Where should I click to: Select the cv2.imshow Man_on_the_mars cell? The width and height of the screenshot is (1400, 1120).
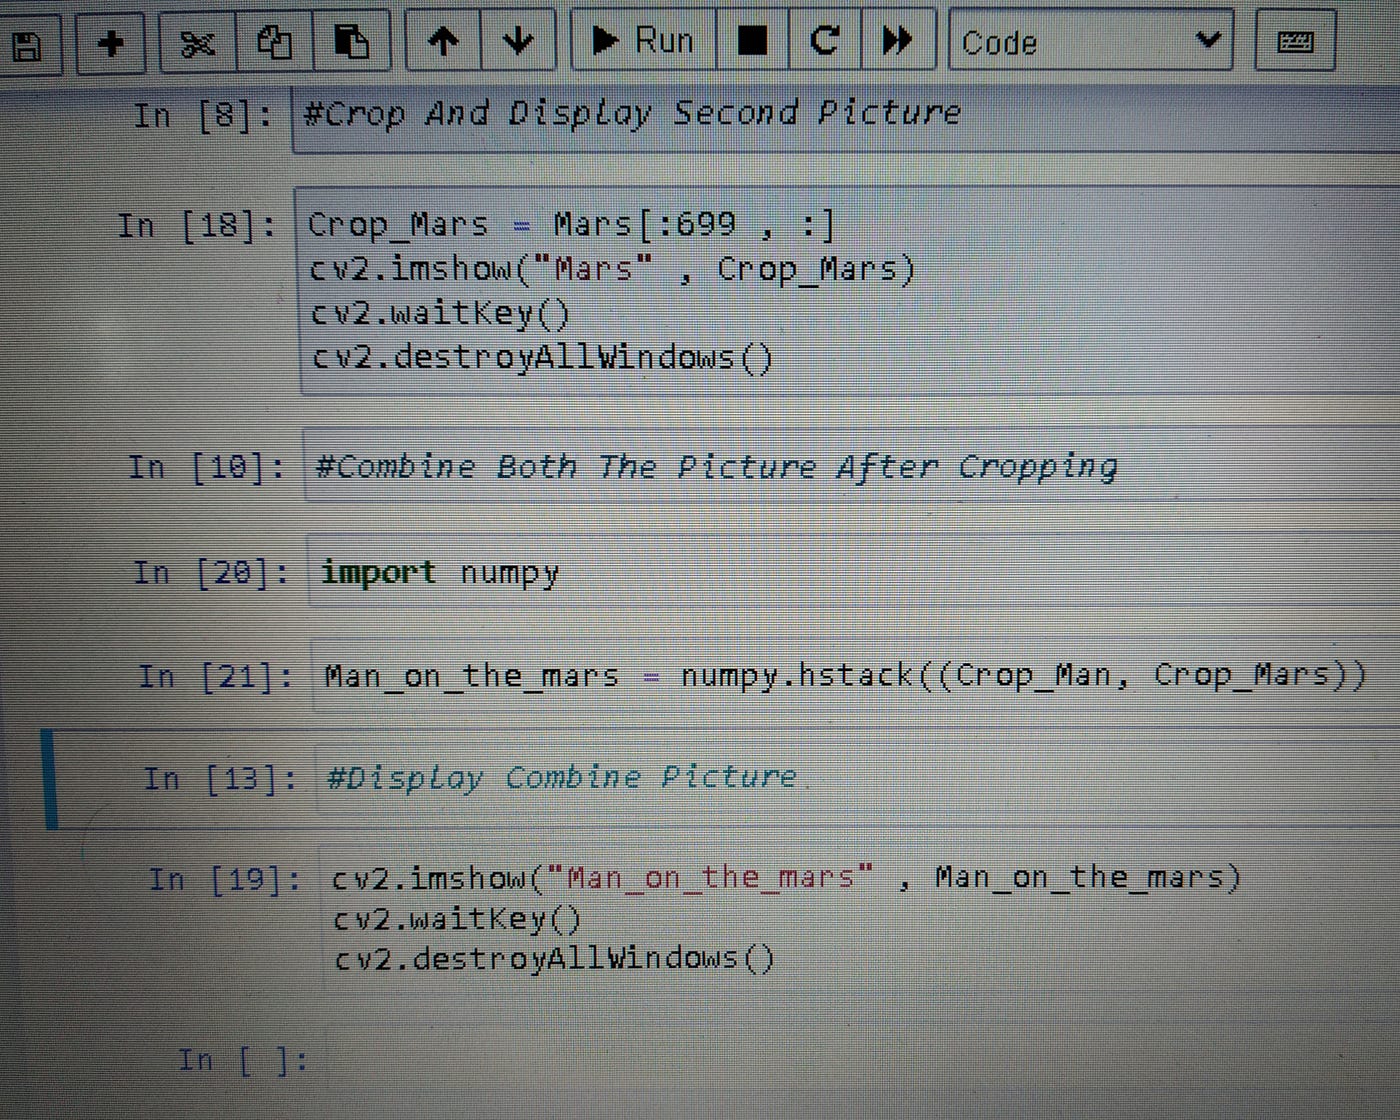pyautogui.click(x=860, y=920)
